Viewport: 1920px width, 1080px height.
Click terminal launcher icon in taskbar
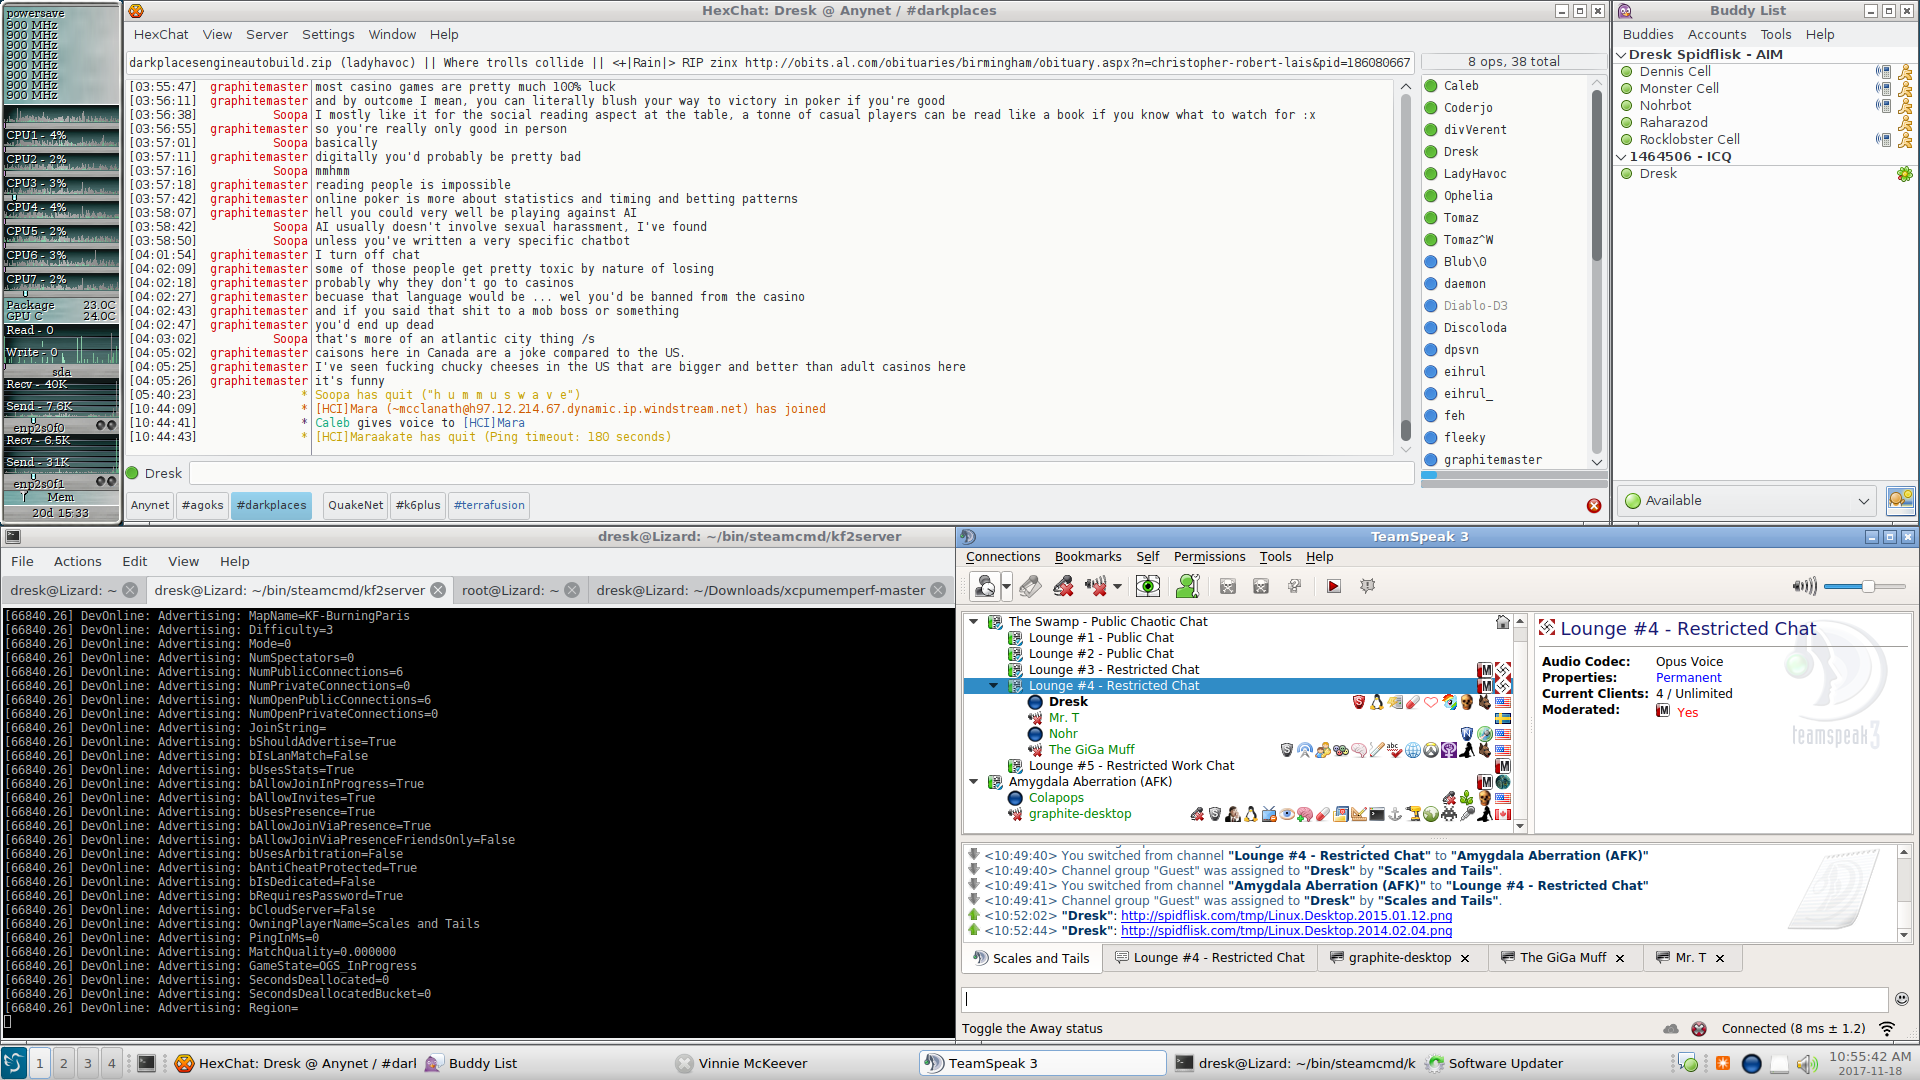tap(146, 1063)
